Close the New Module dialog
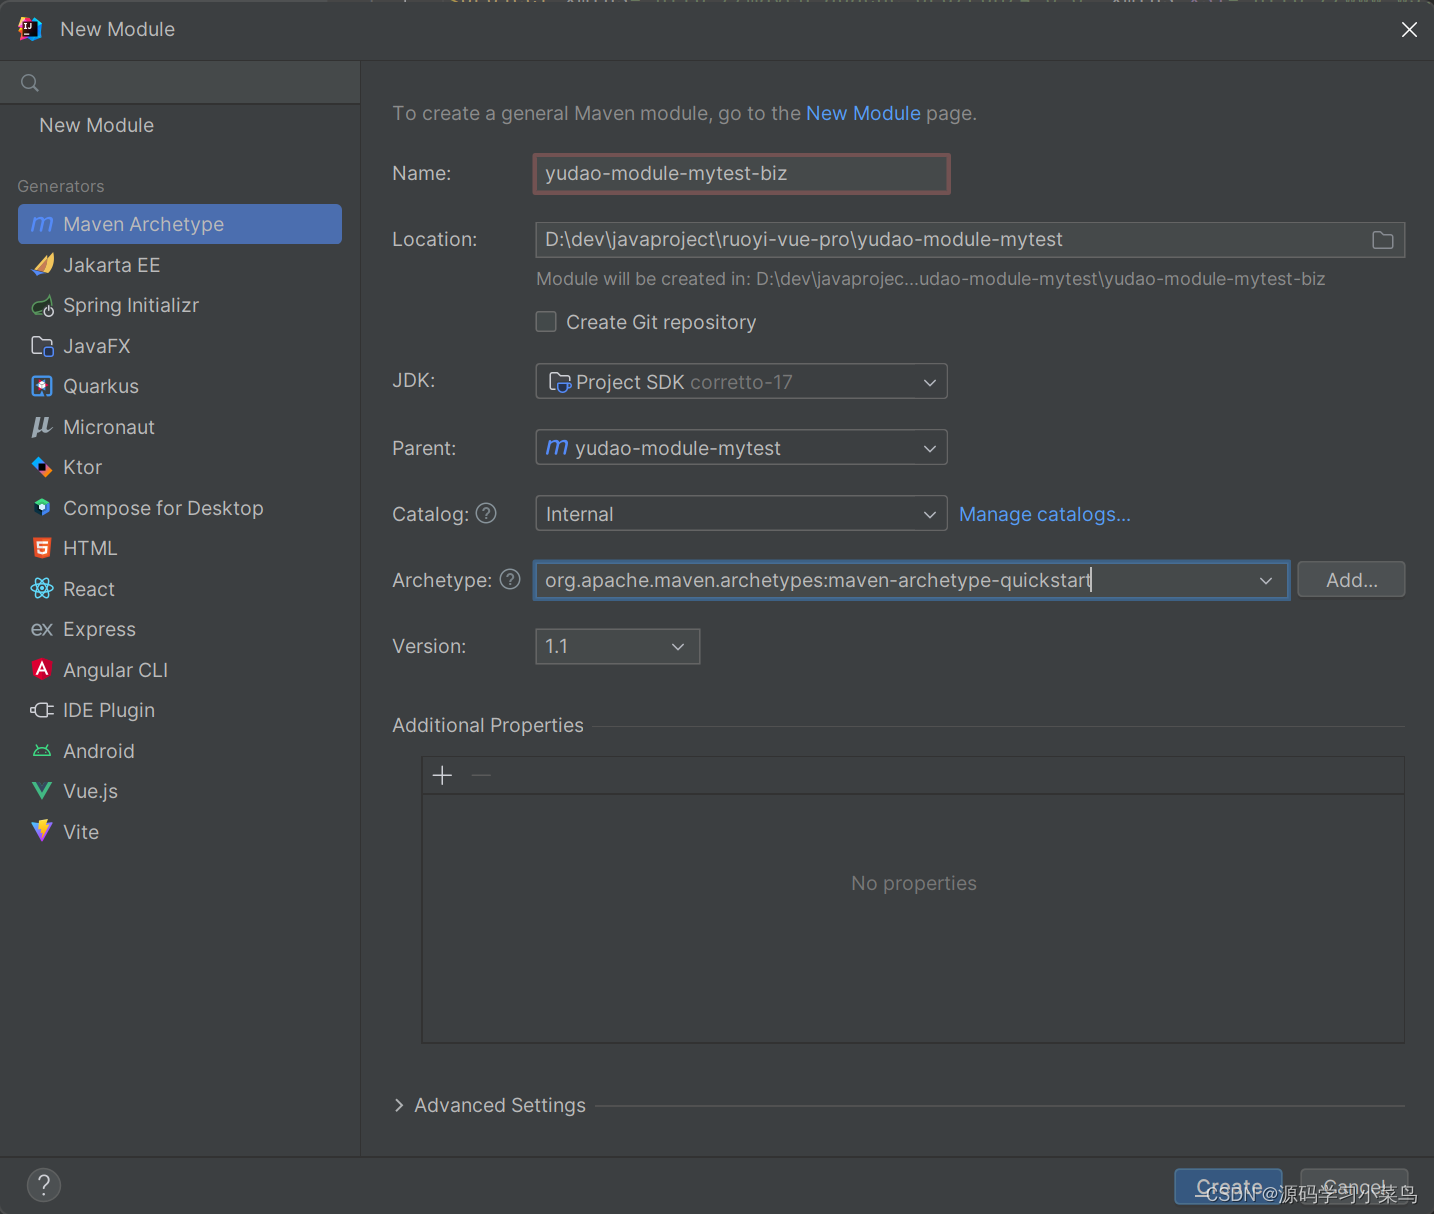This screenshot has width=1434, height=1214. point(1409,29)
